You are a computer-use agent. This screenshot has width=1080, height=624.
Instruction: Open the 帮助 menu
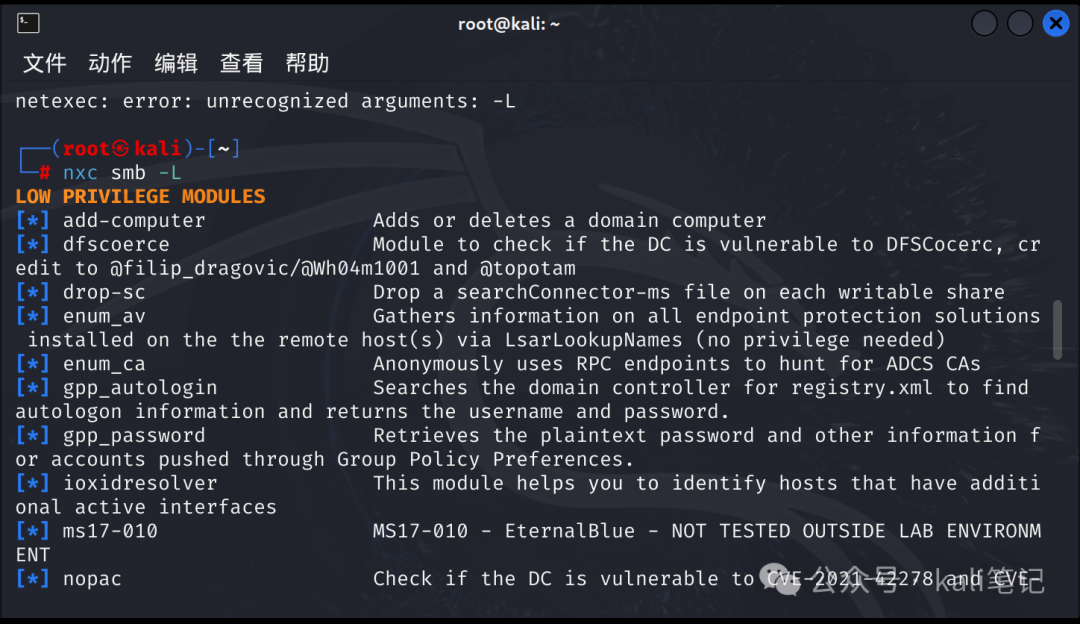[x=307, y=63]
